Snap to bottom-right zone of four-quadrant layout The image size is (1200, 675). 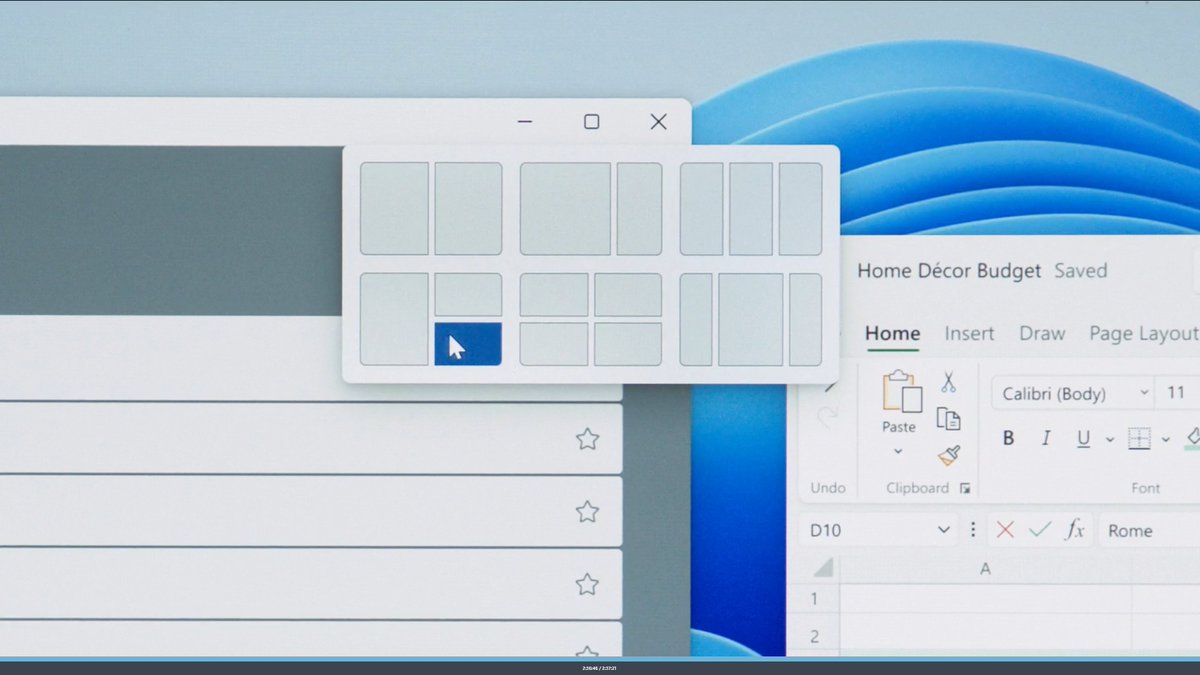tap(628, 344)
